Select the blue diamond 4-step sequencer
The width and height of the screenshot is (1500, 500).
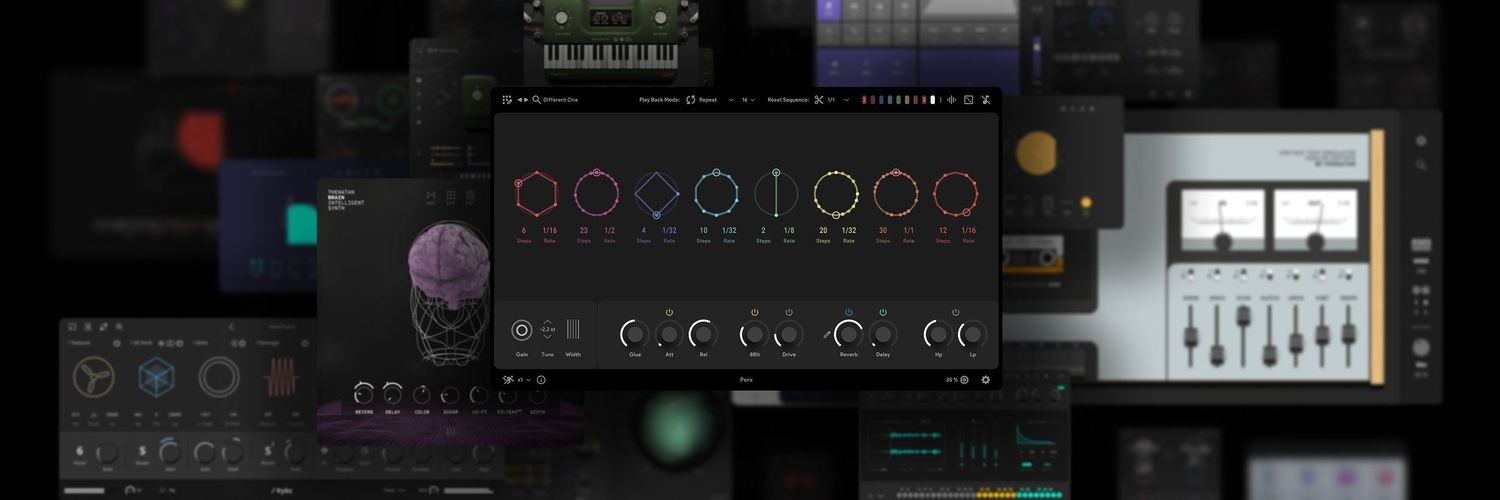click(657, 193)
